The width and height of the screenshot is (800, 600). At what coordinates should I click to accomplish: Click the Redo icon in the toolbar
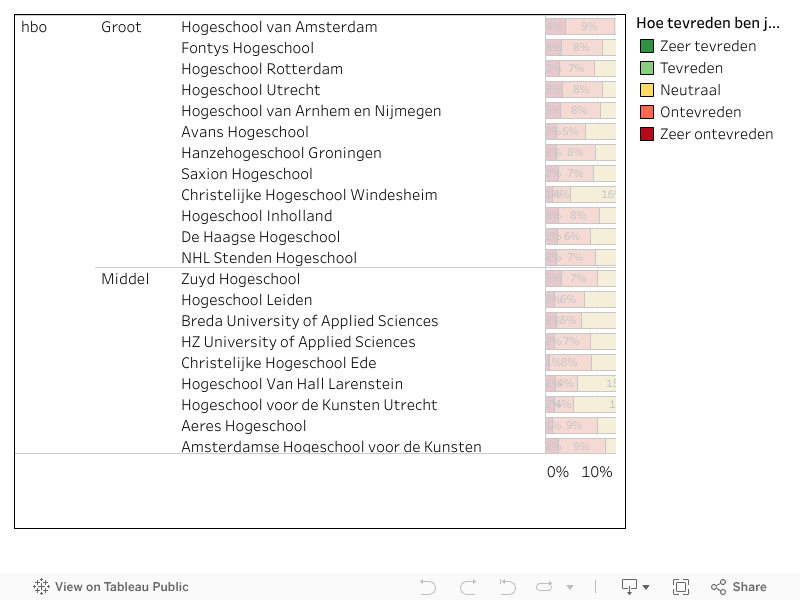click(467, 587)
